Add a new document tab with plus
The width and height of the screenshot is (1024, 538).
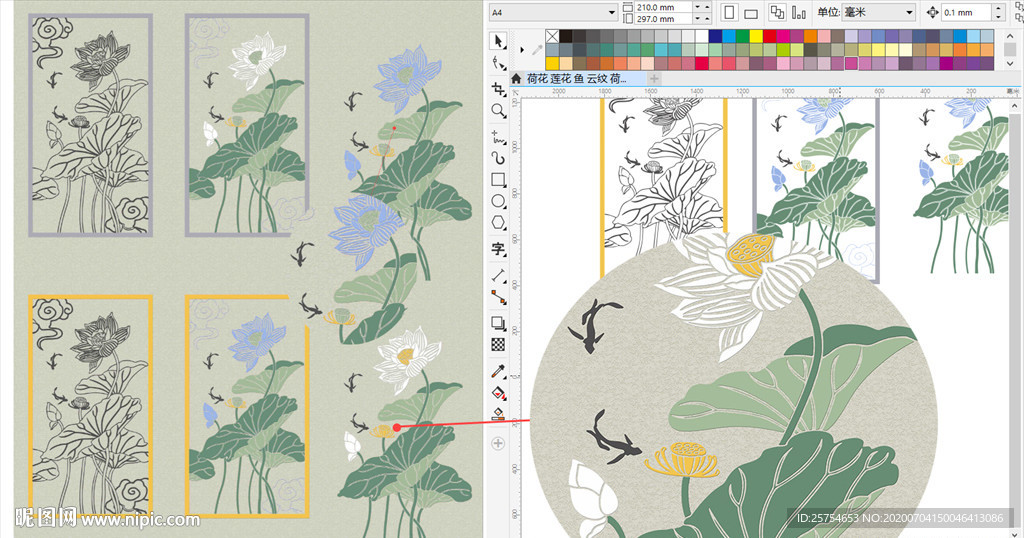(654, 78)
